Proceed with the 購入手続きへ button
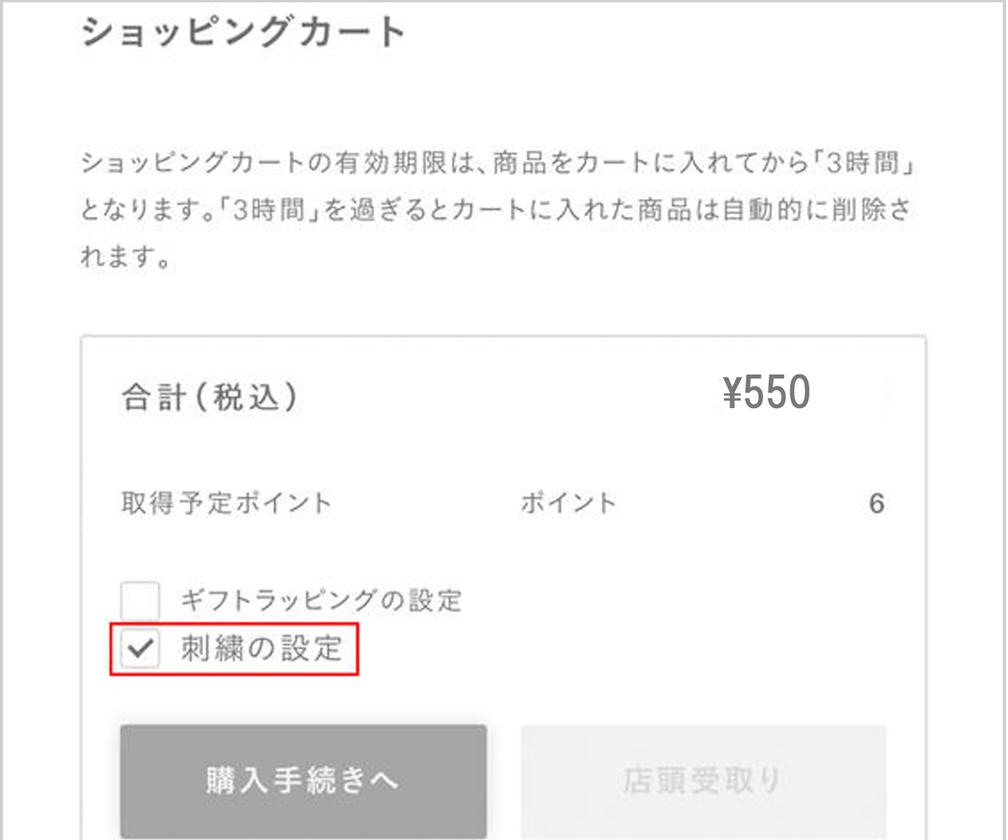This screenshot has width=1008, height=840. coord(303,781)
